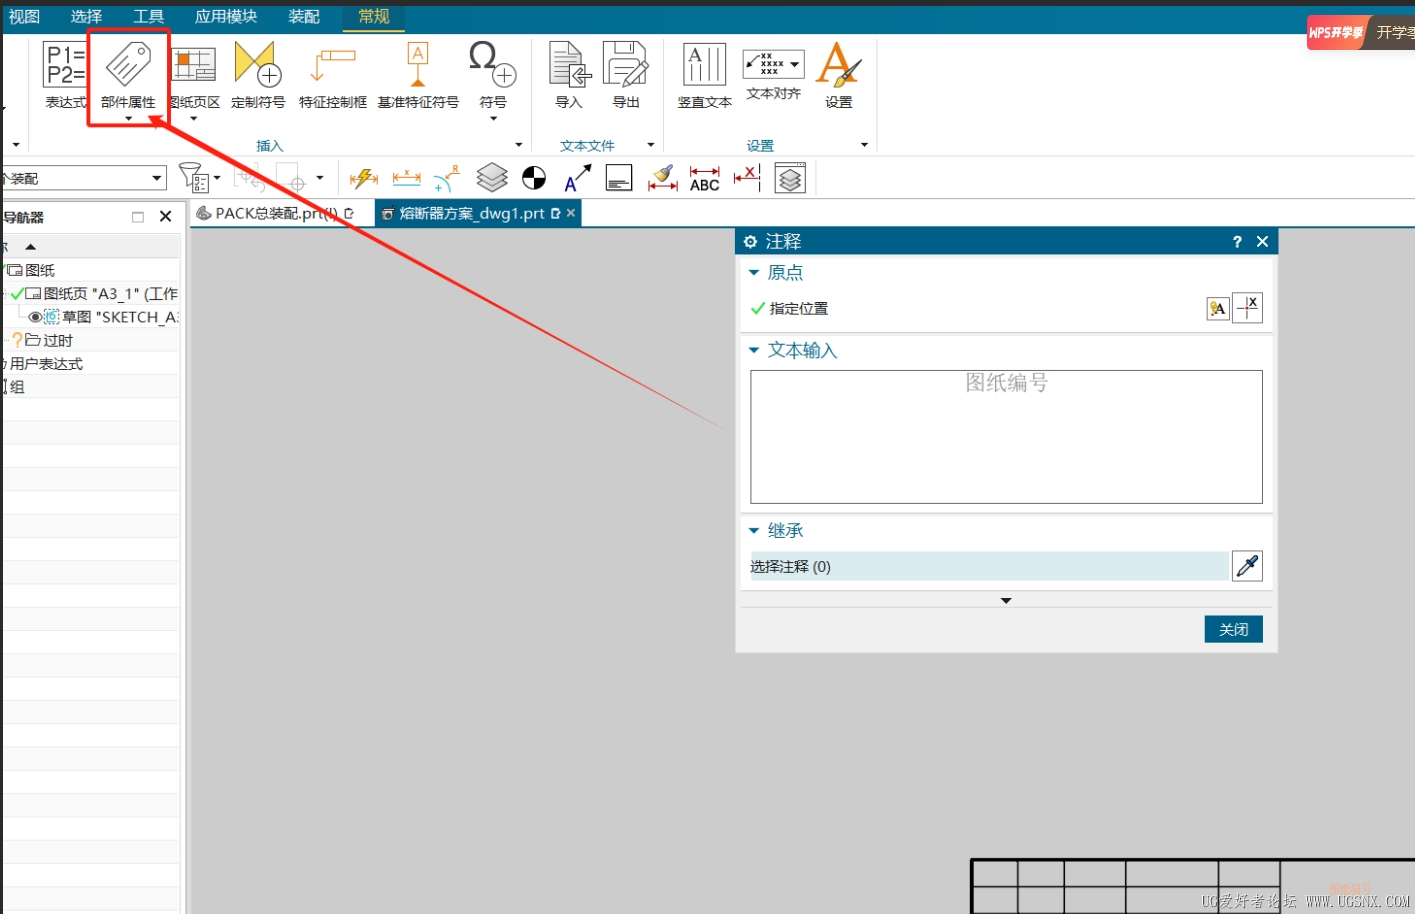Toggle 竖直文本 vertical text
The width and height of the screenshot is (1415, 914).
pyautogui.click(x=705, y=75)
